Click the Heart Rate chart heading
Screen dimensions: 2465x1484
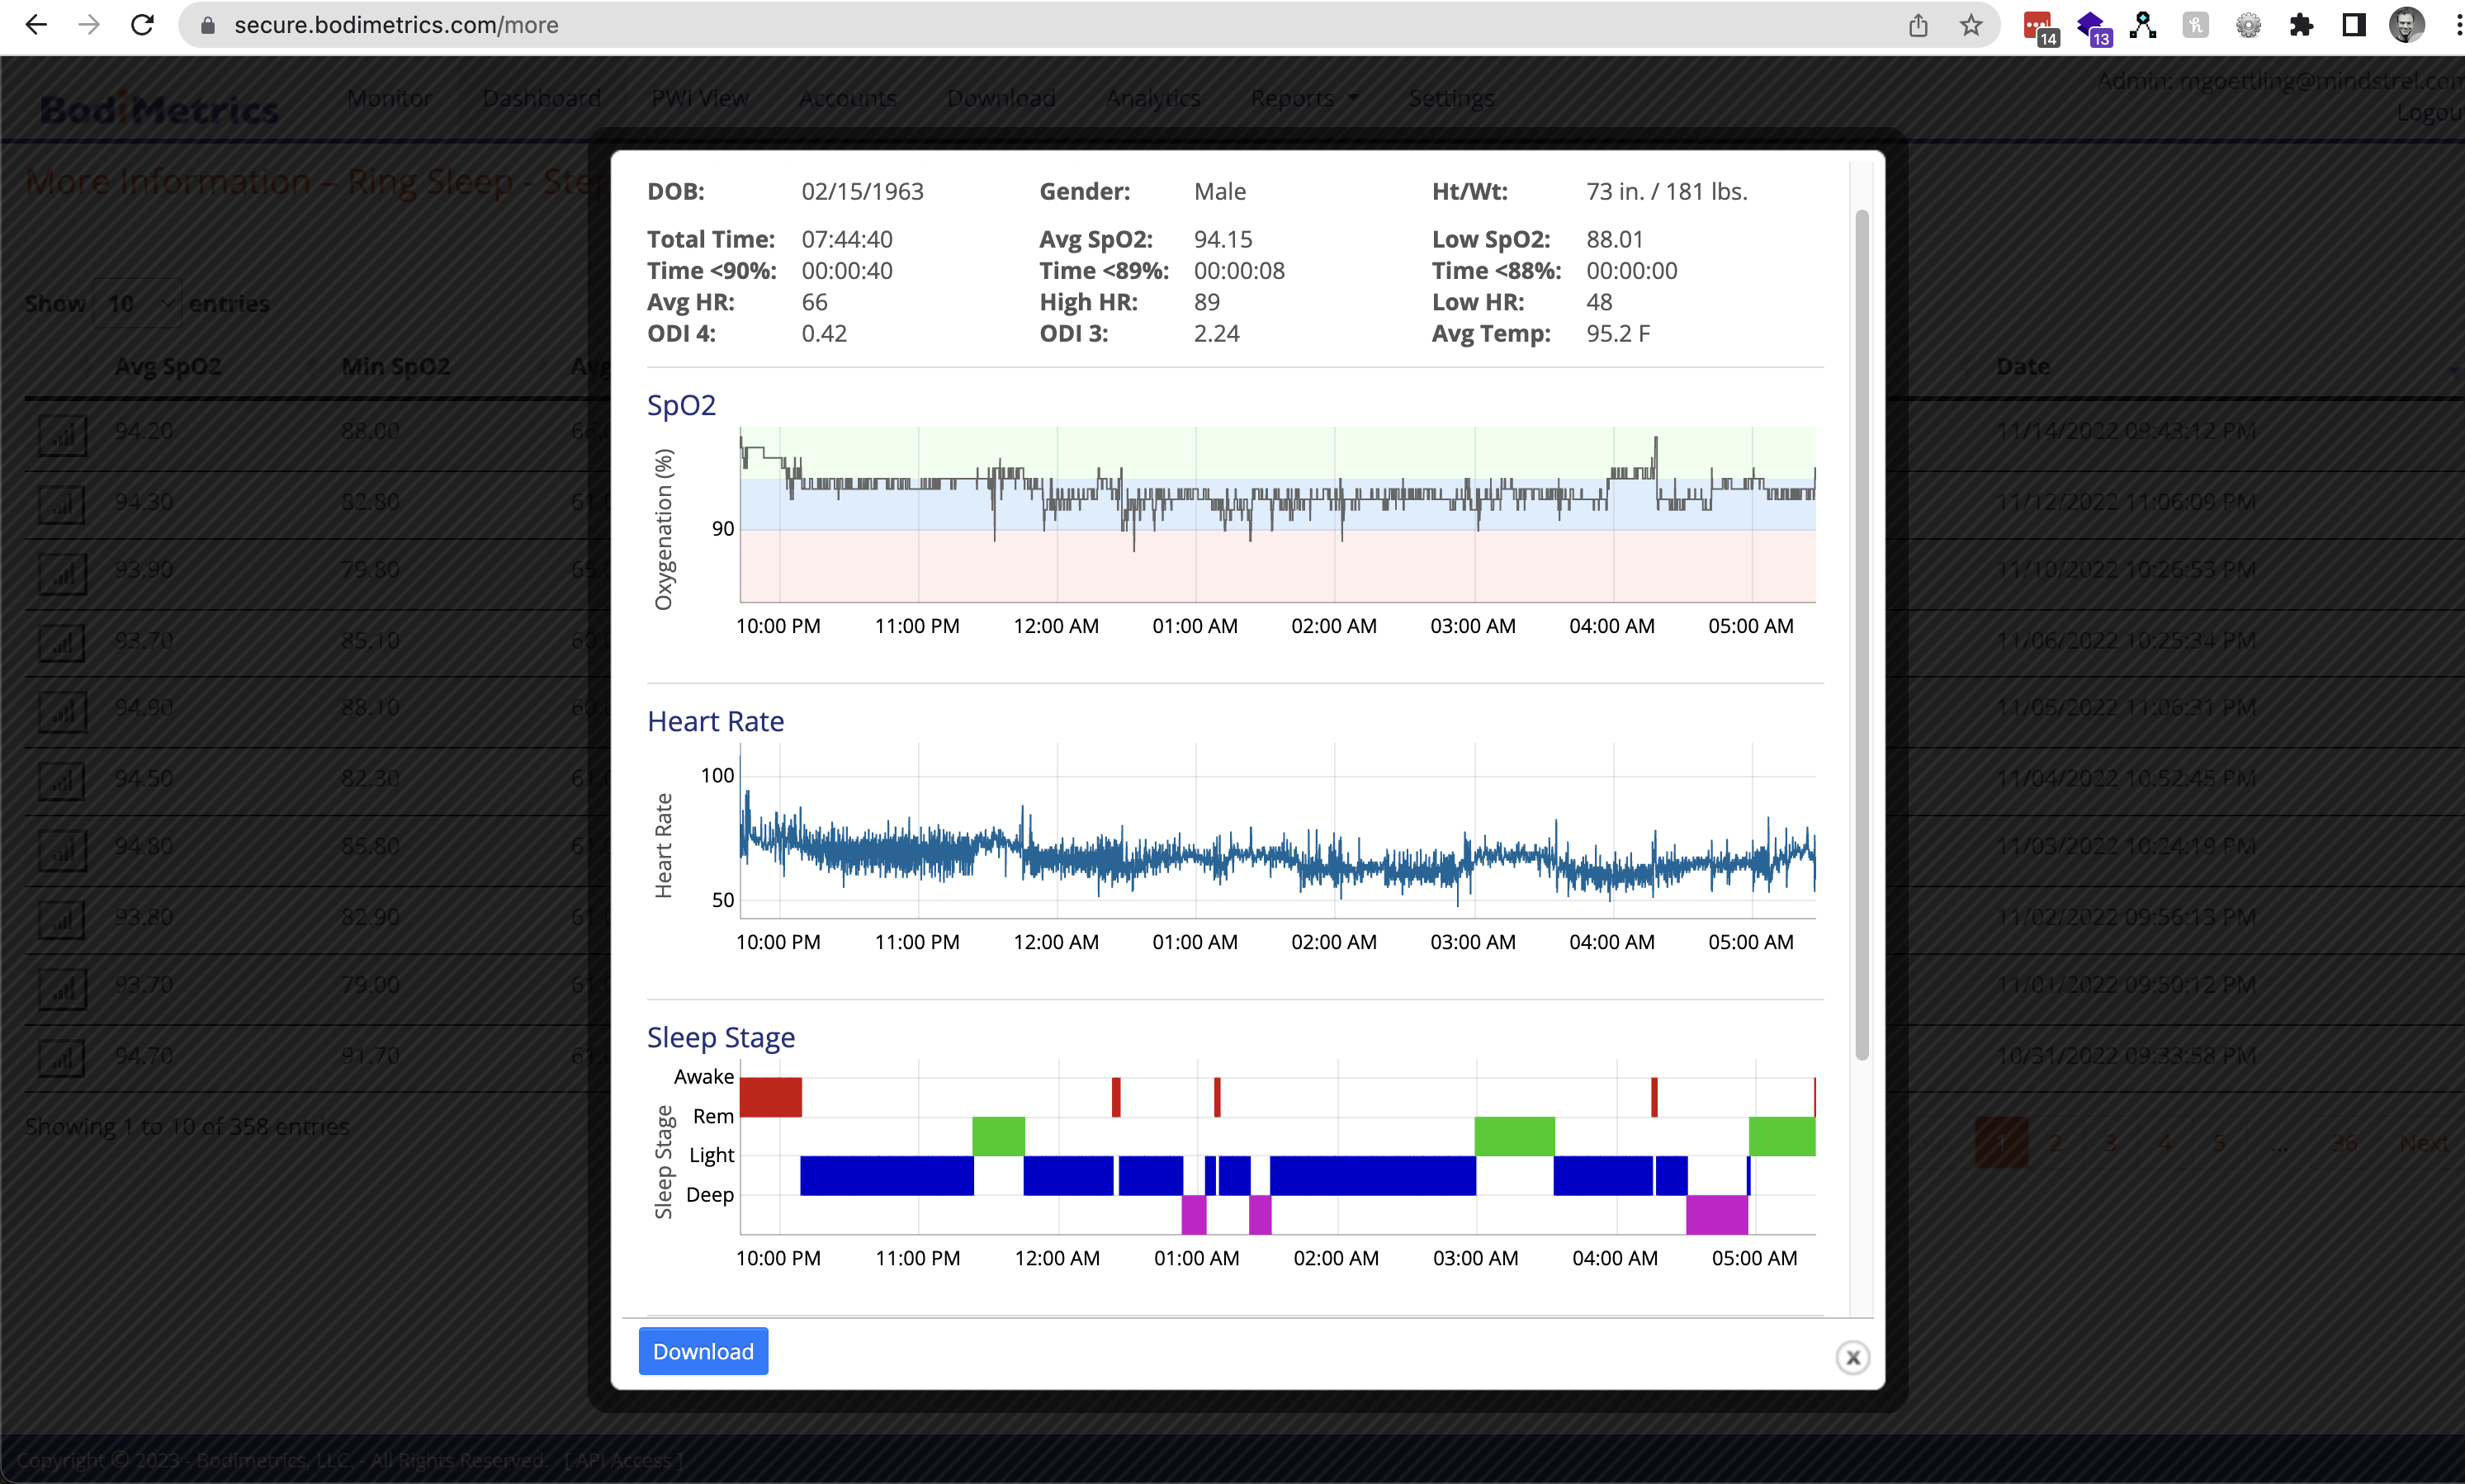click(x=715, y=721)
